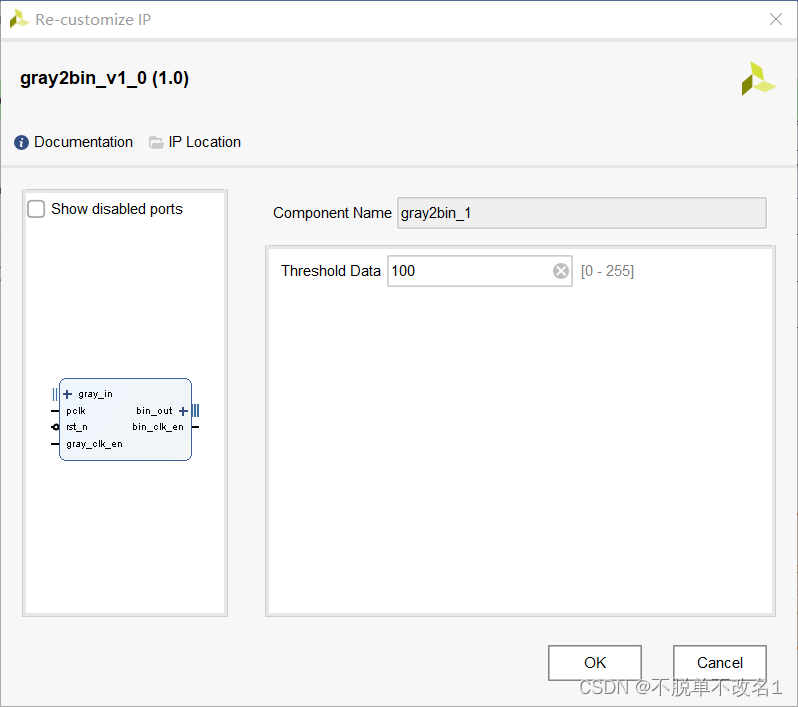Dismiss the dialog with Cancel

click(x=720, y=663)
